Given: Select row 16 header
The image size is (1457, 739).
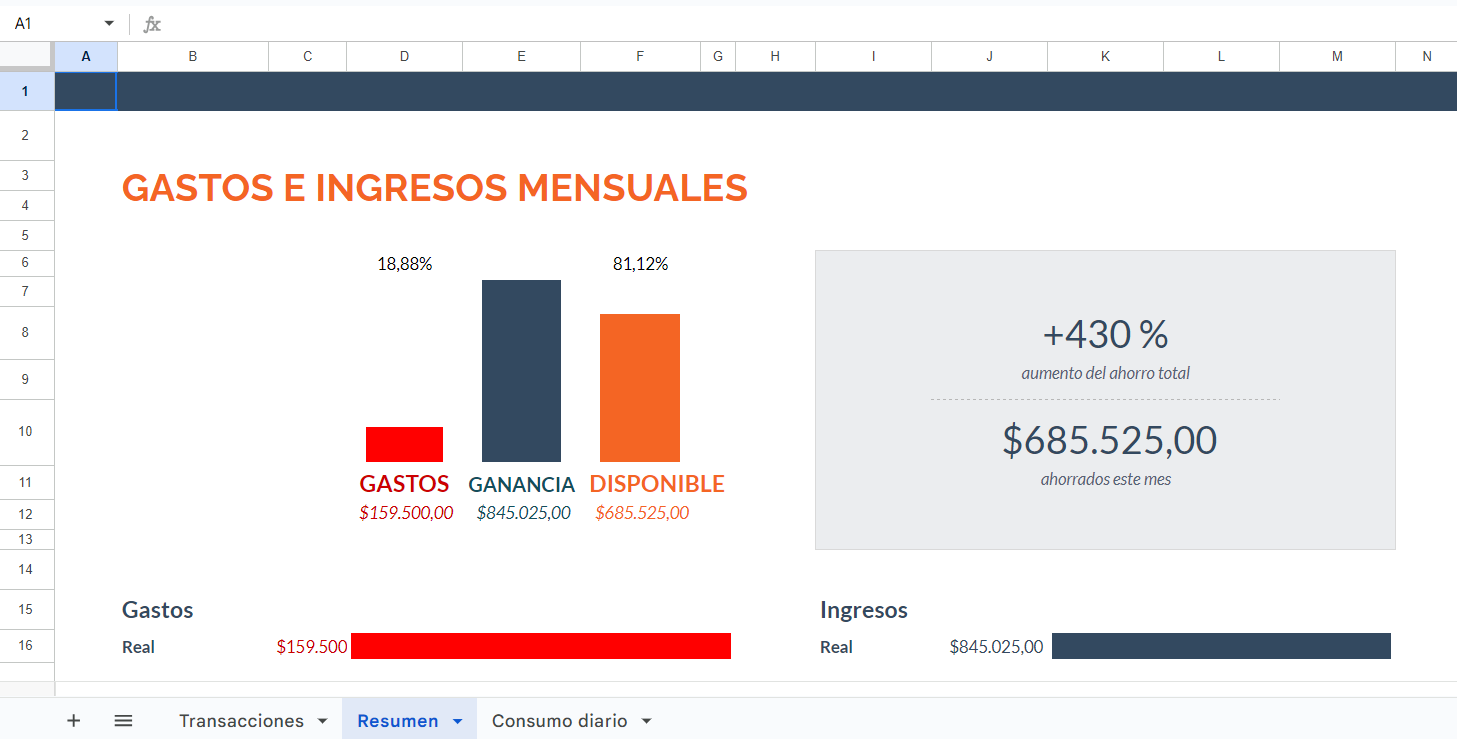Looking at the screenshot, I should coord(26,646).
